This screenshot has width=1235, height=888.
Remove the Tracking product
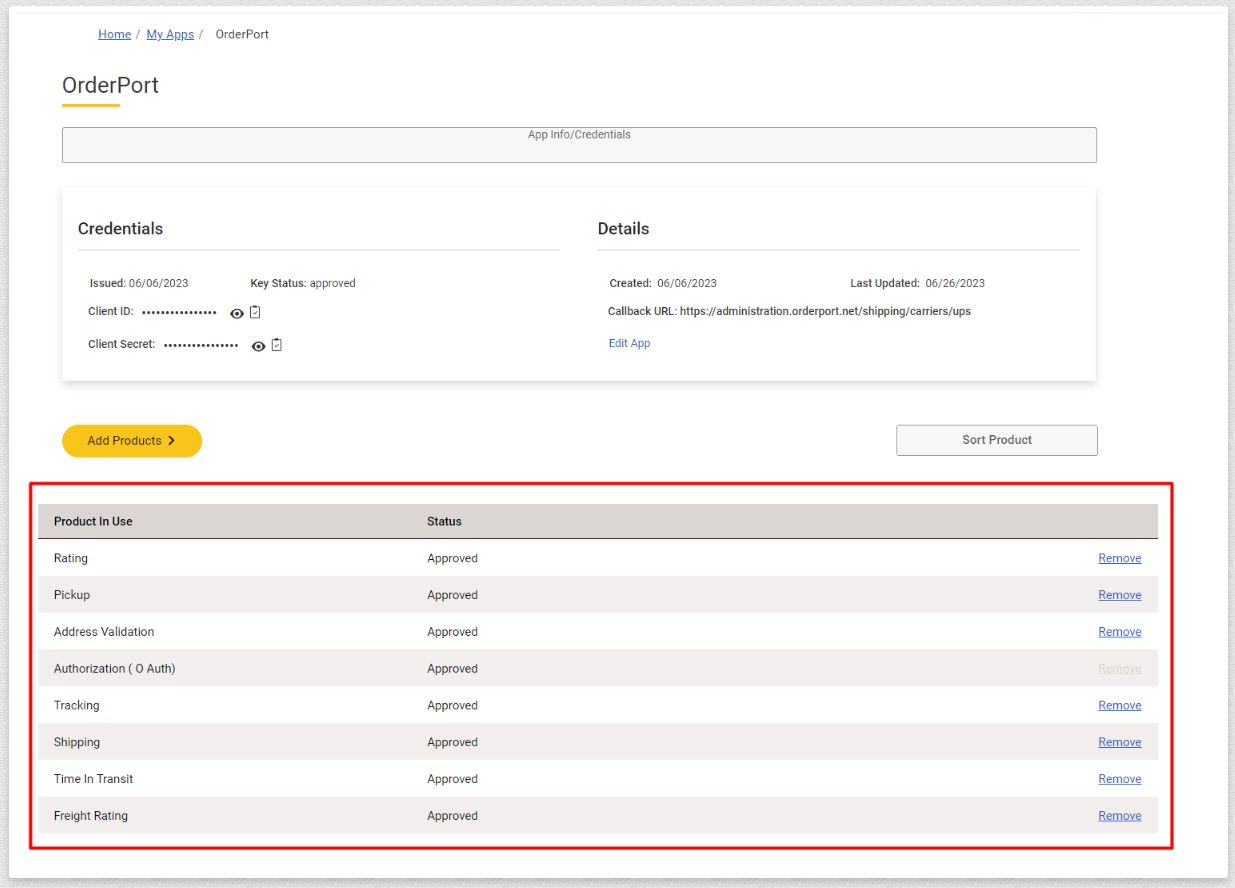[x=1120, y=705]
